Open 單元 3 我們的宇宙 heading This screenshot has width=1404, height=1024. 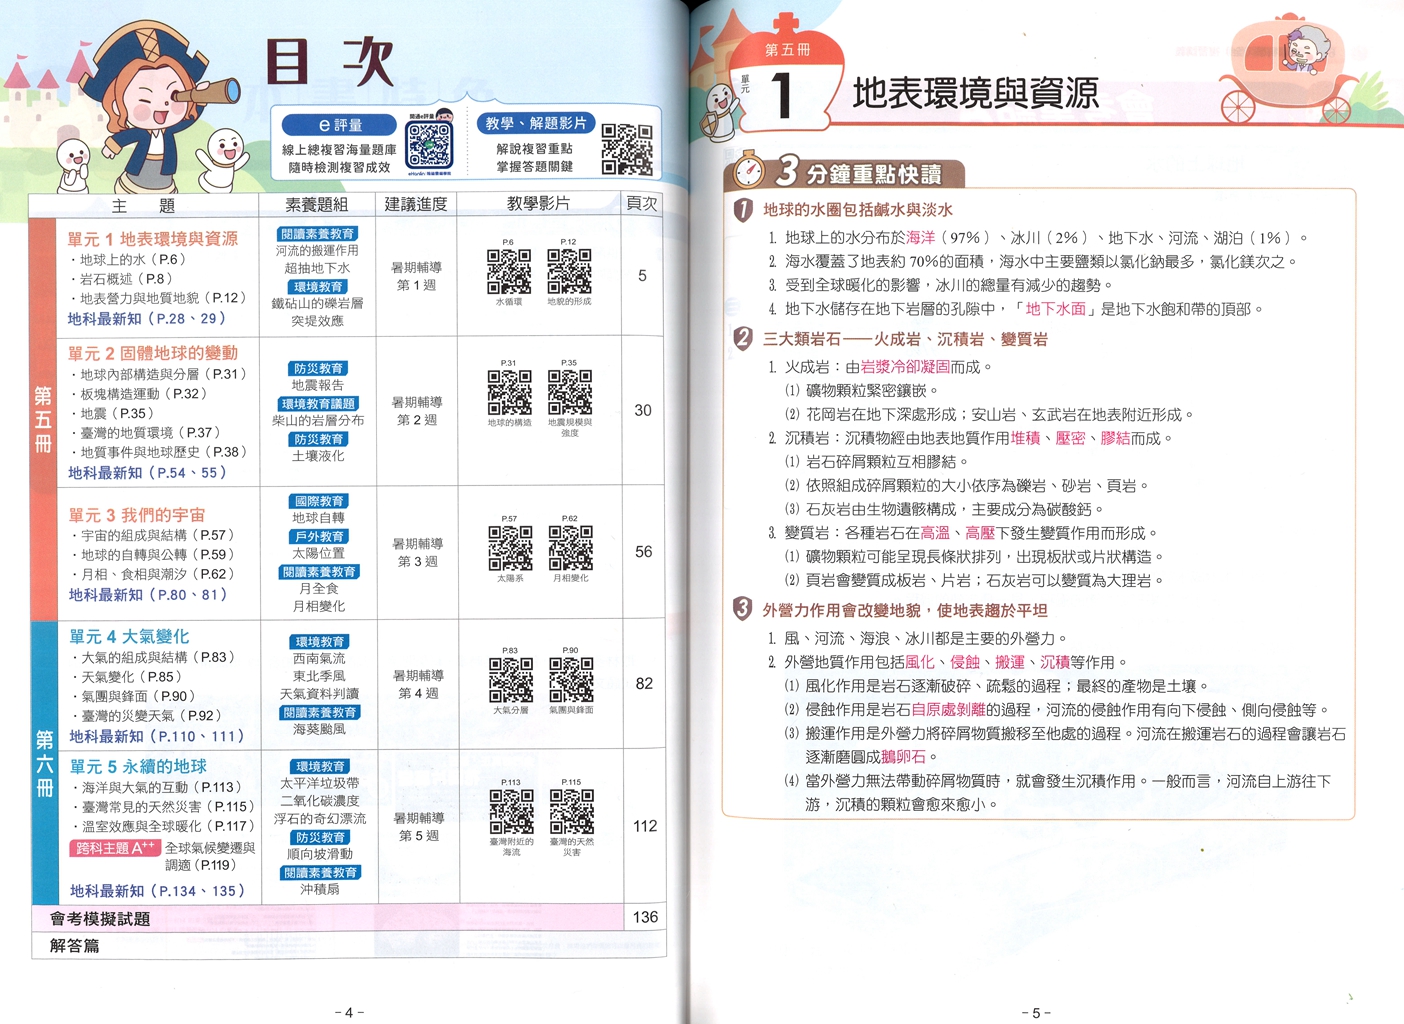[137, 515]
